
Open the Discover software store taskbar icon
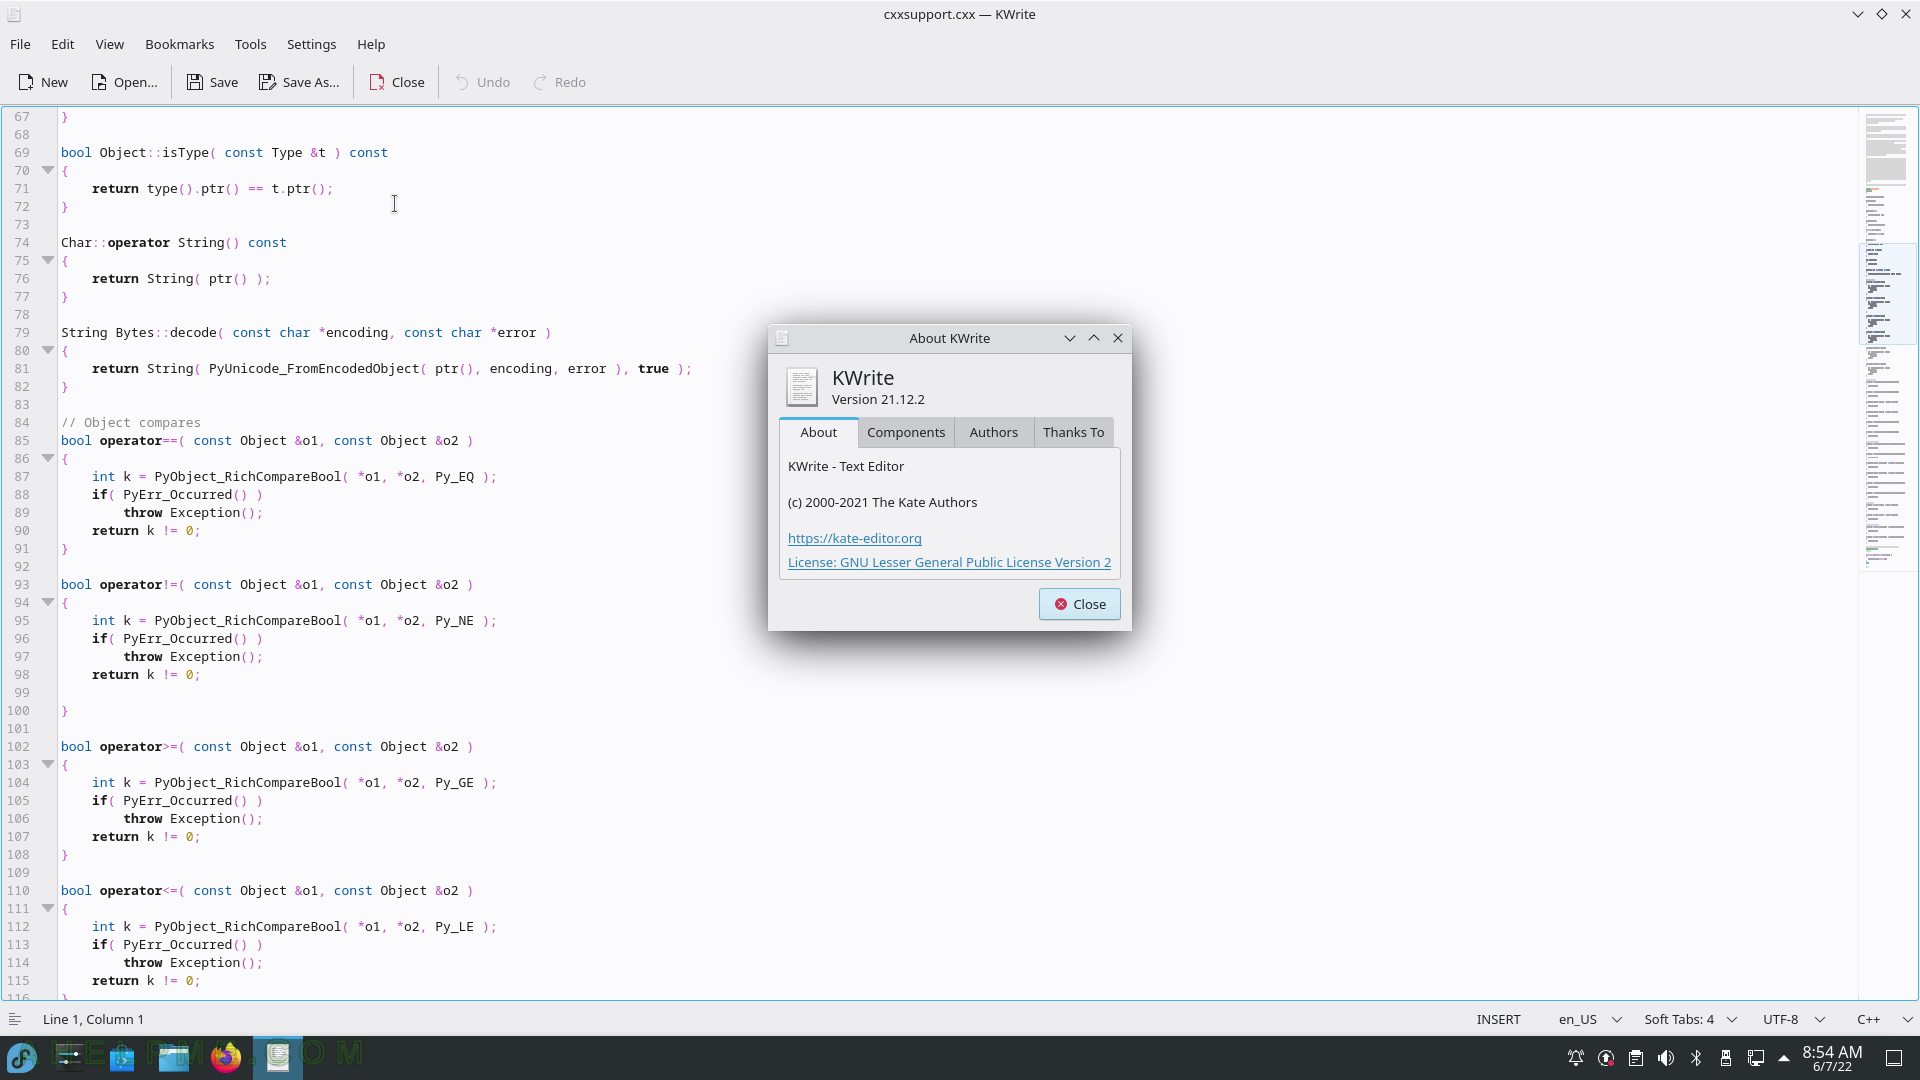pyautogui.click(x=122, y=1057)
